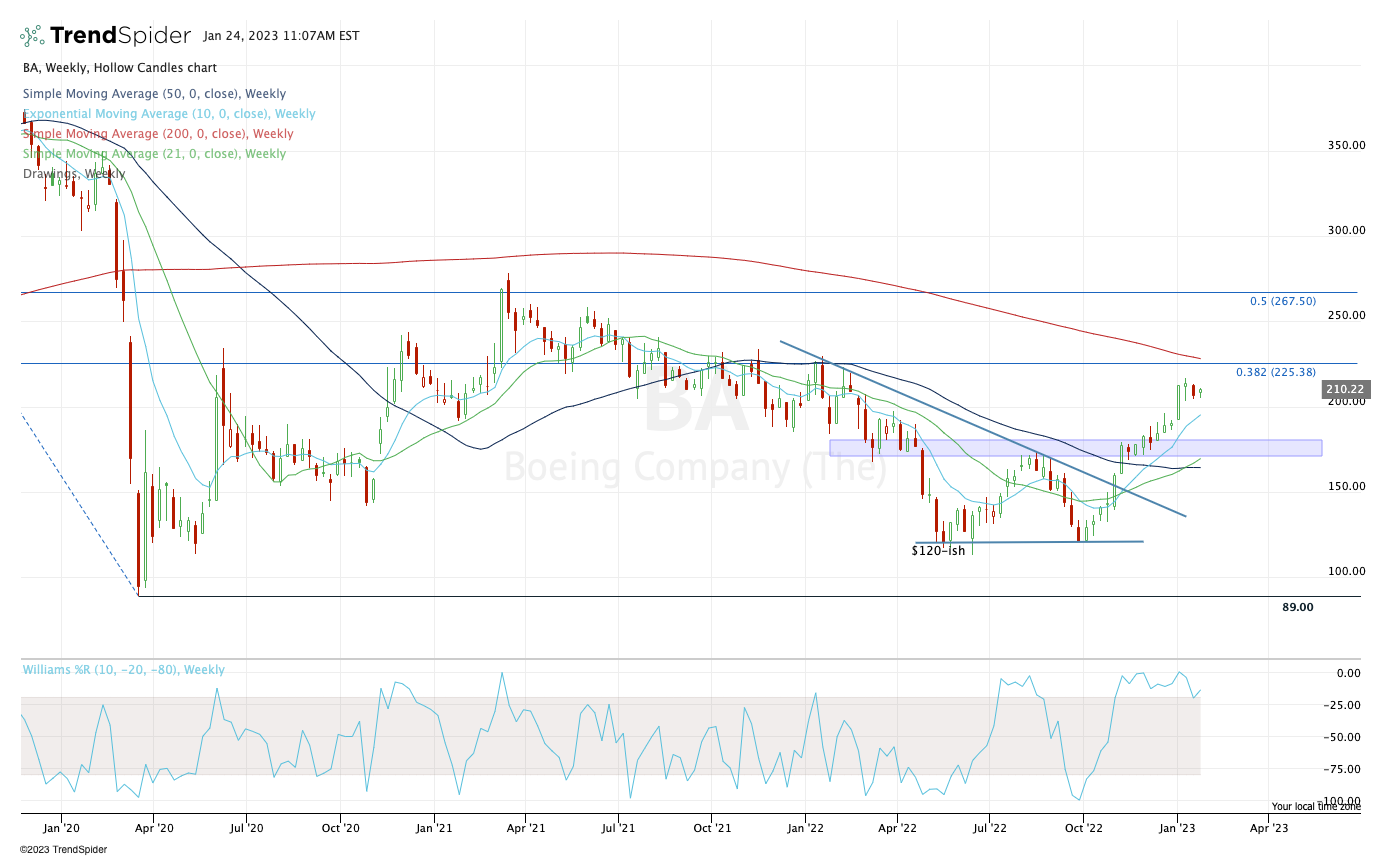Click the Apr '20 date on time axis
Viewport: 1391px width, 859px height.
[153, 828]
